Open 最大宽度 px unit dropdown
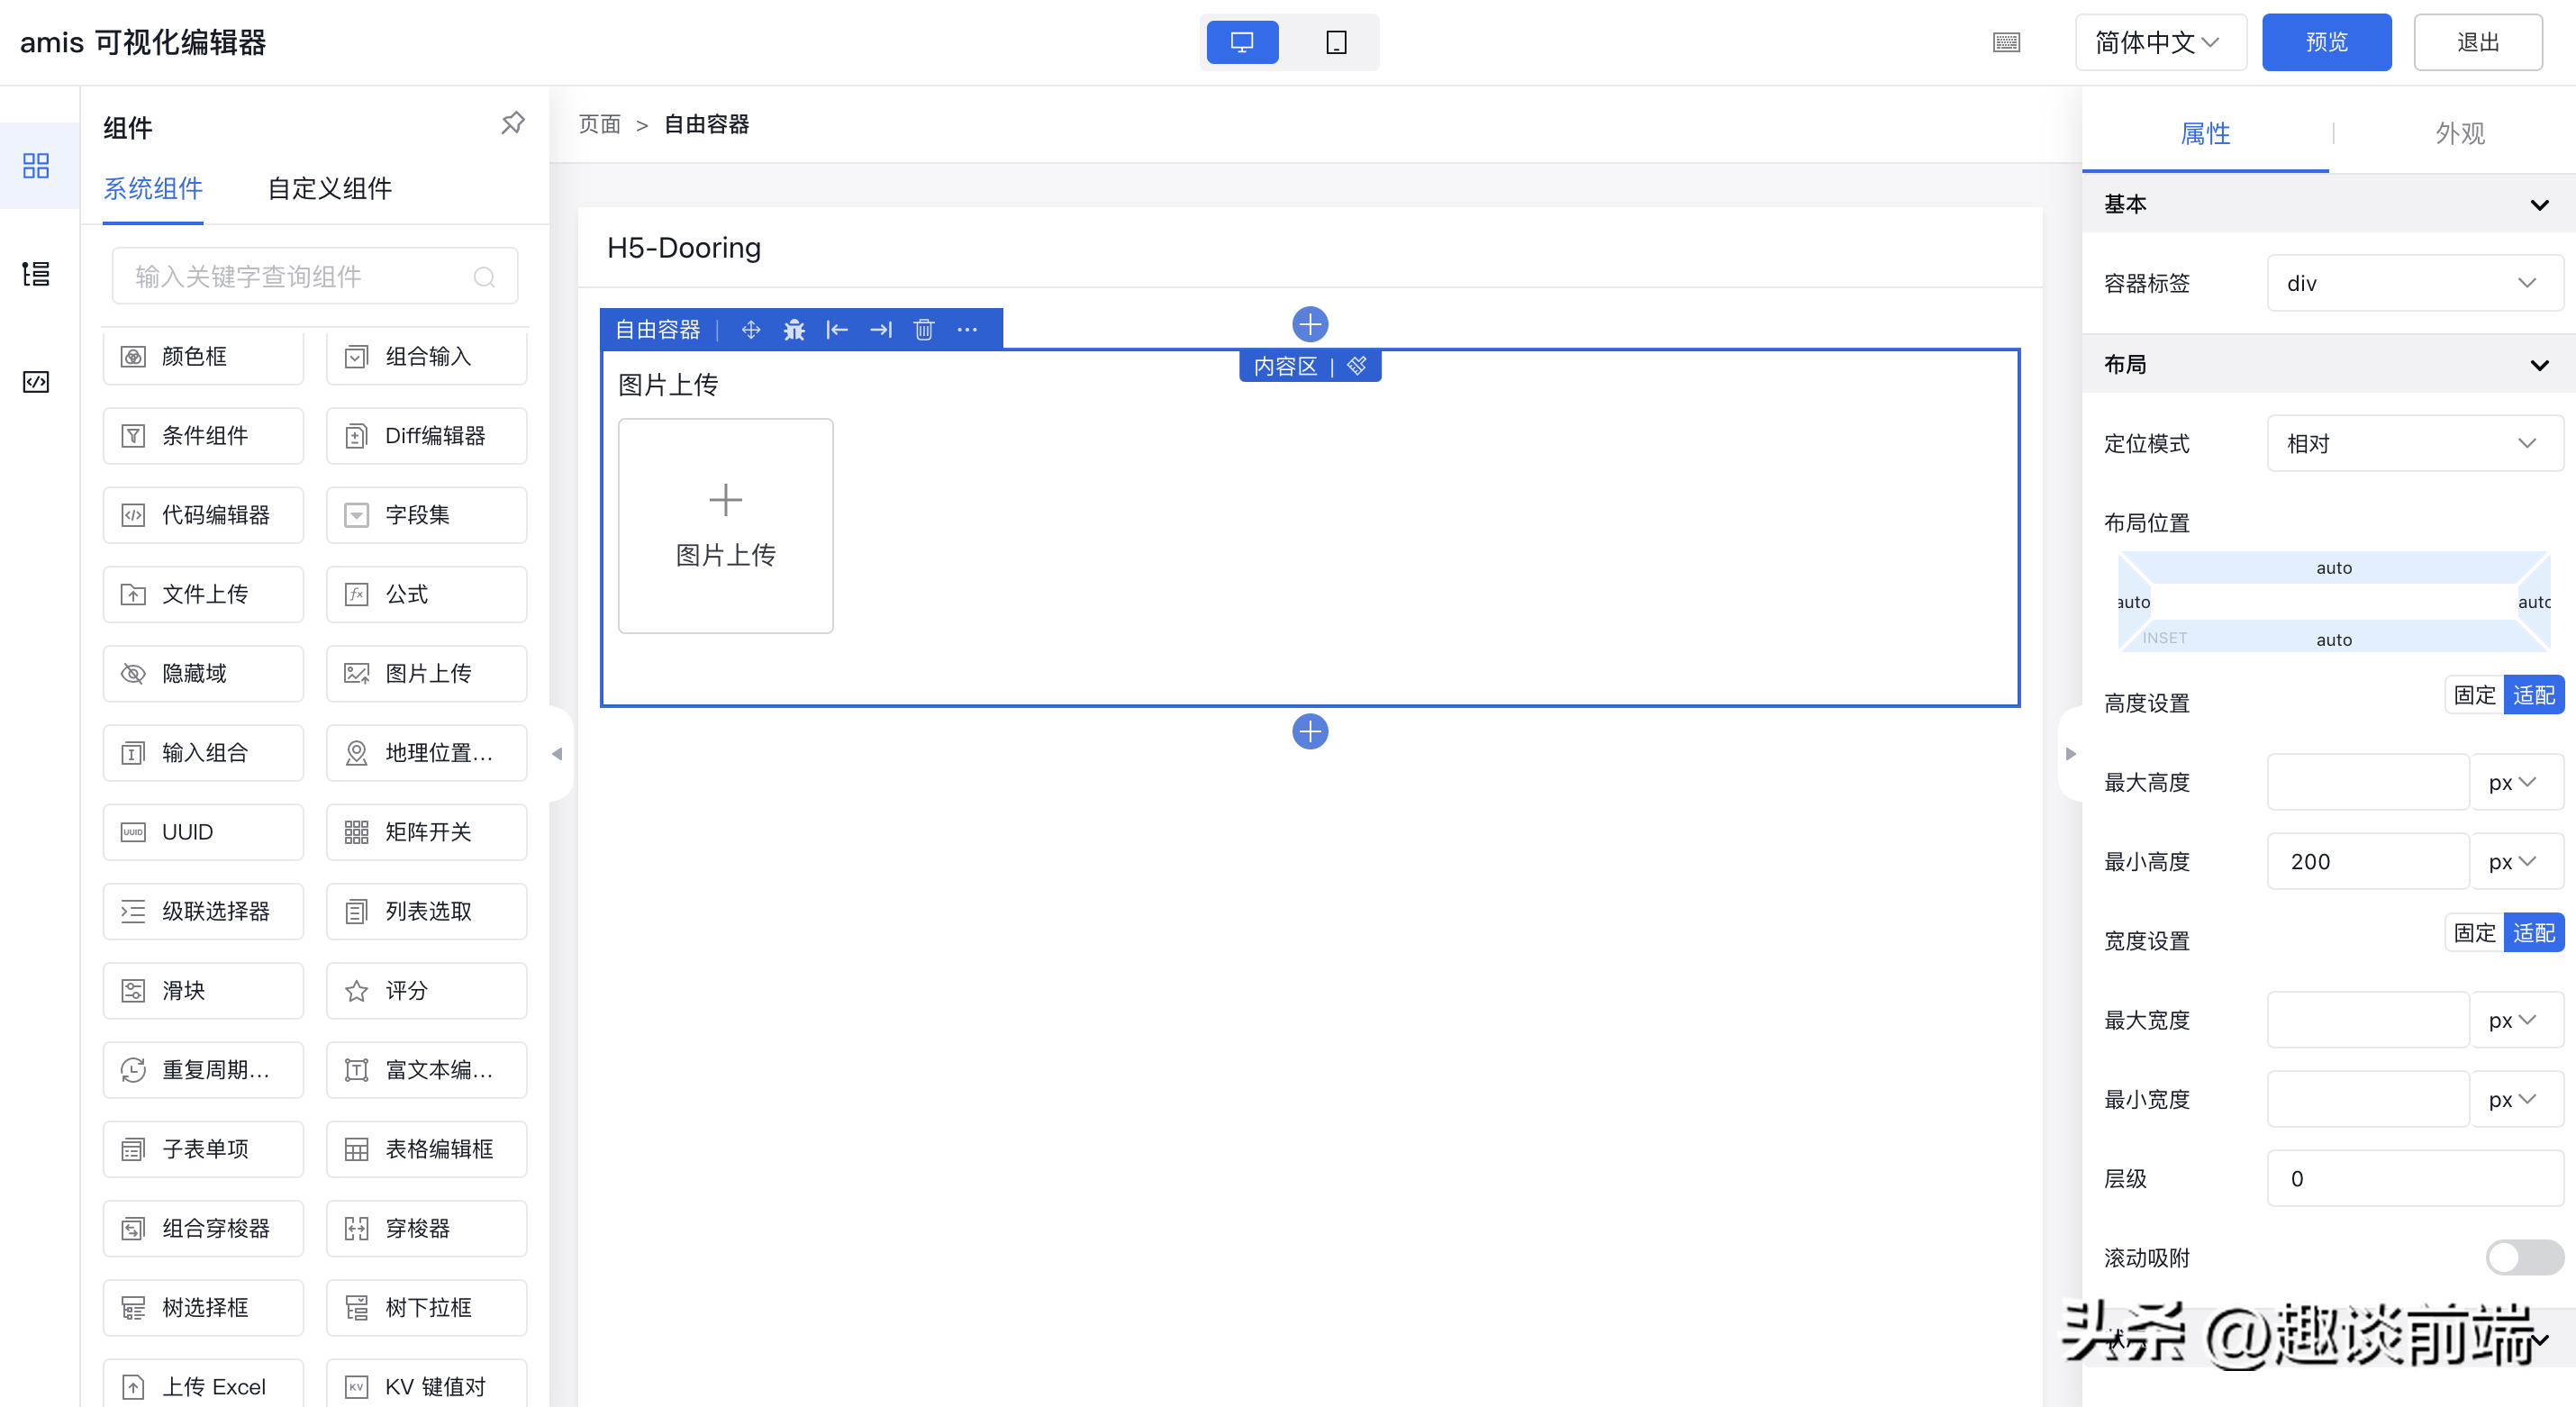This screenshot has height=1407, width=2576. tap(2516, 1020)
